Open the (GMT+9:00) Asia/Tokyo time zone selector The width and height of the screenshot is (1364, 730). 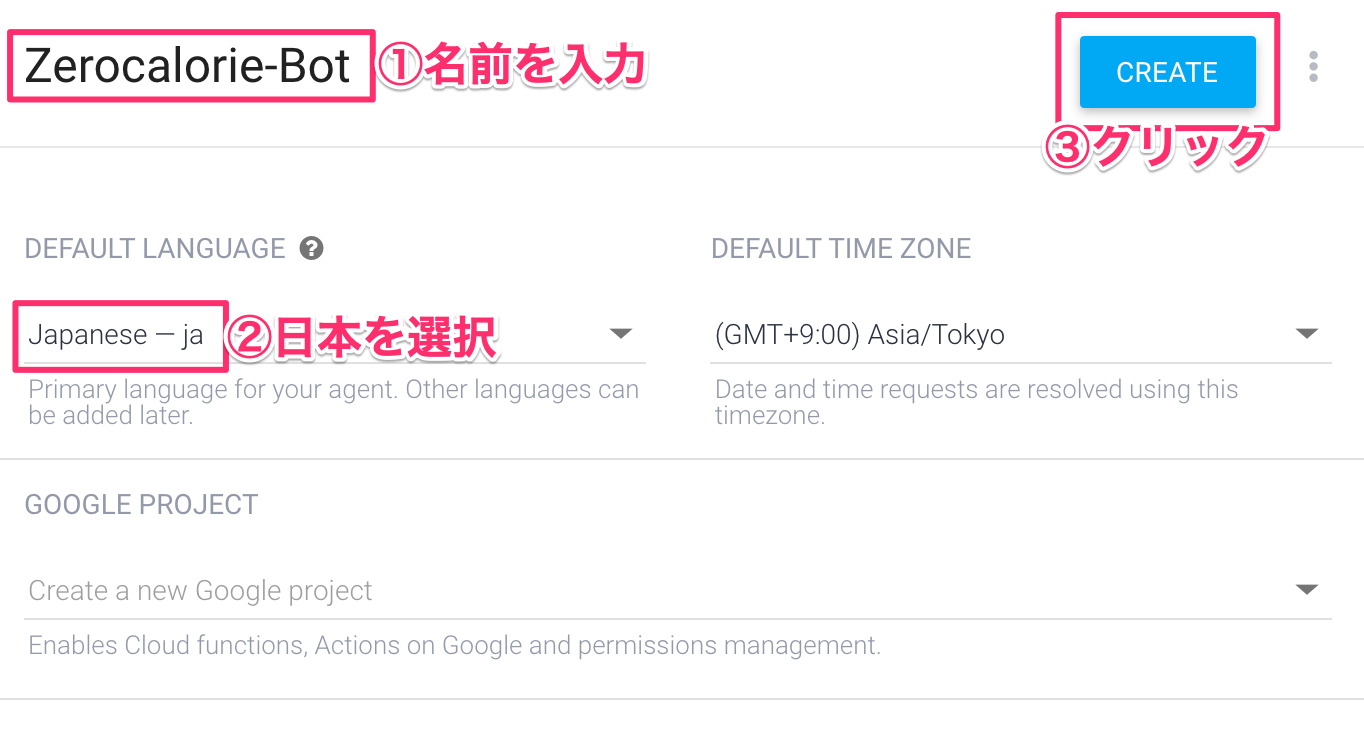point(1021,335)
